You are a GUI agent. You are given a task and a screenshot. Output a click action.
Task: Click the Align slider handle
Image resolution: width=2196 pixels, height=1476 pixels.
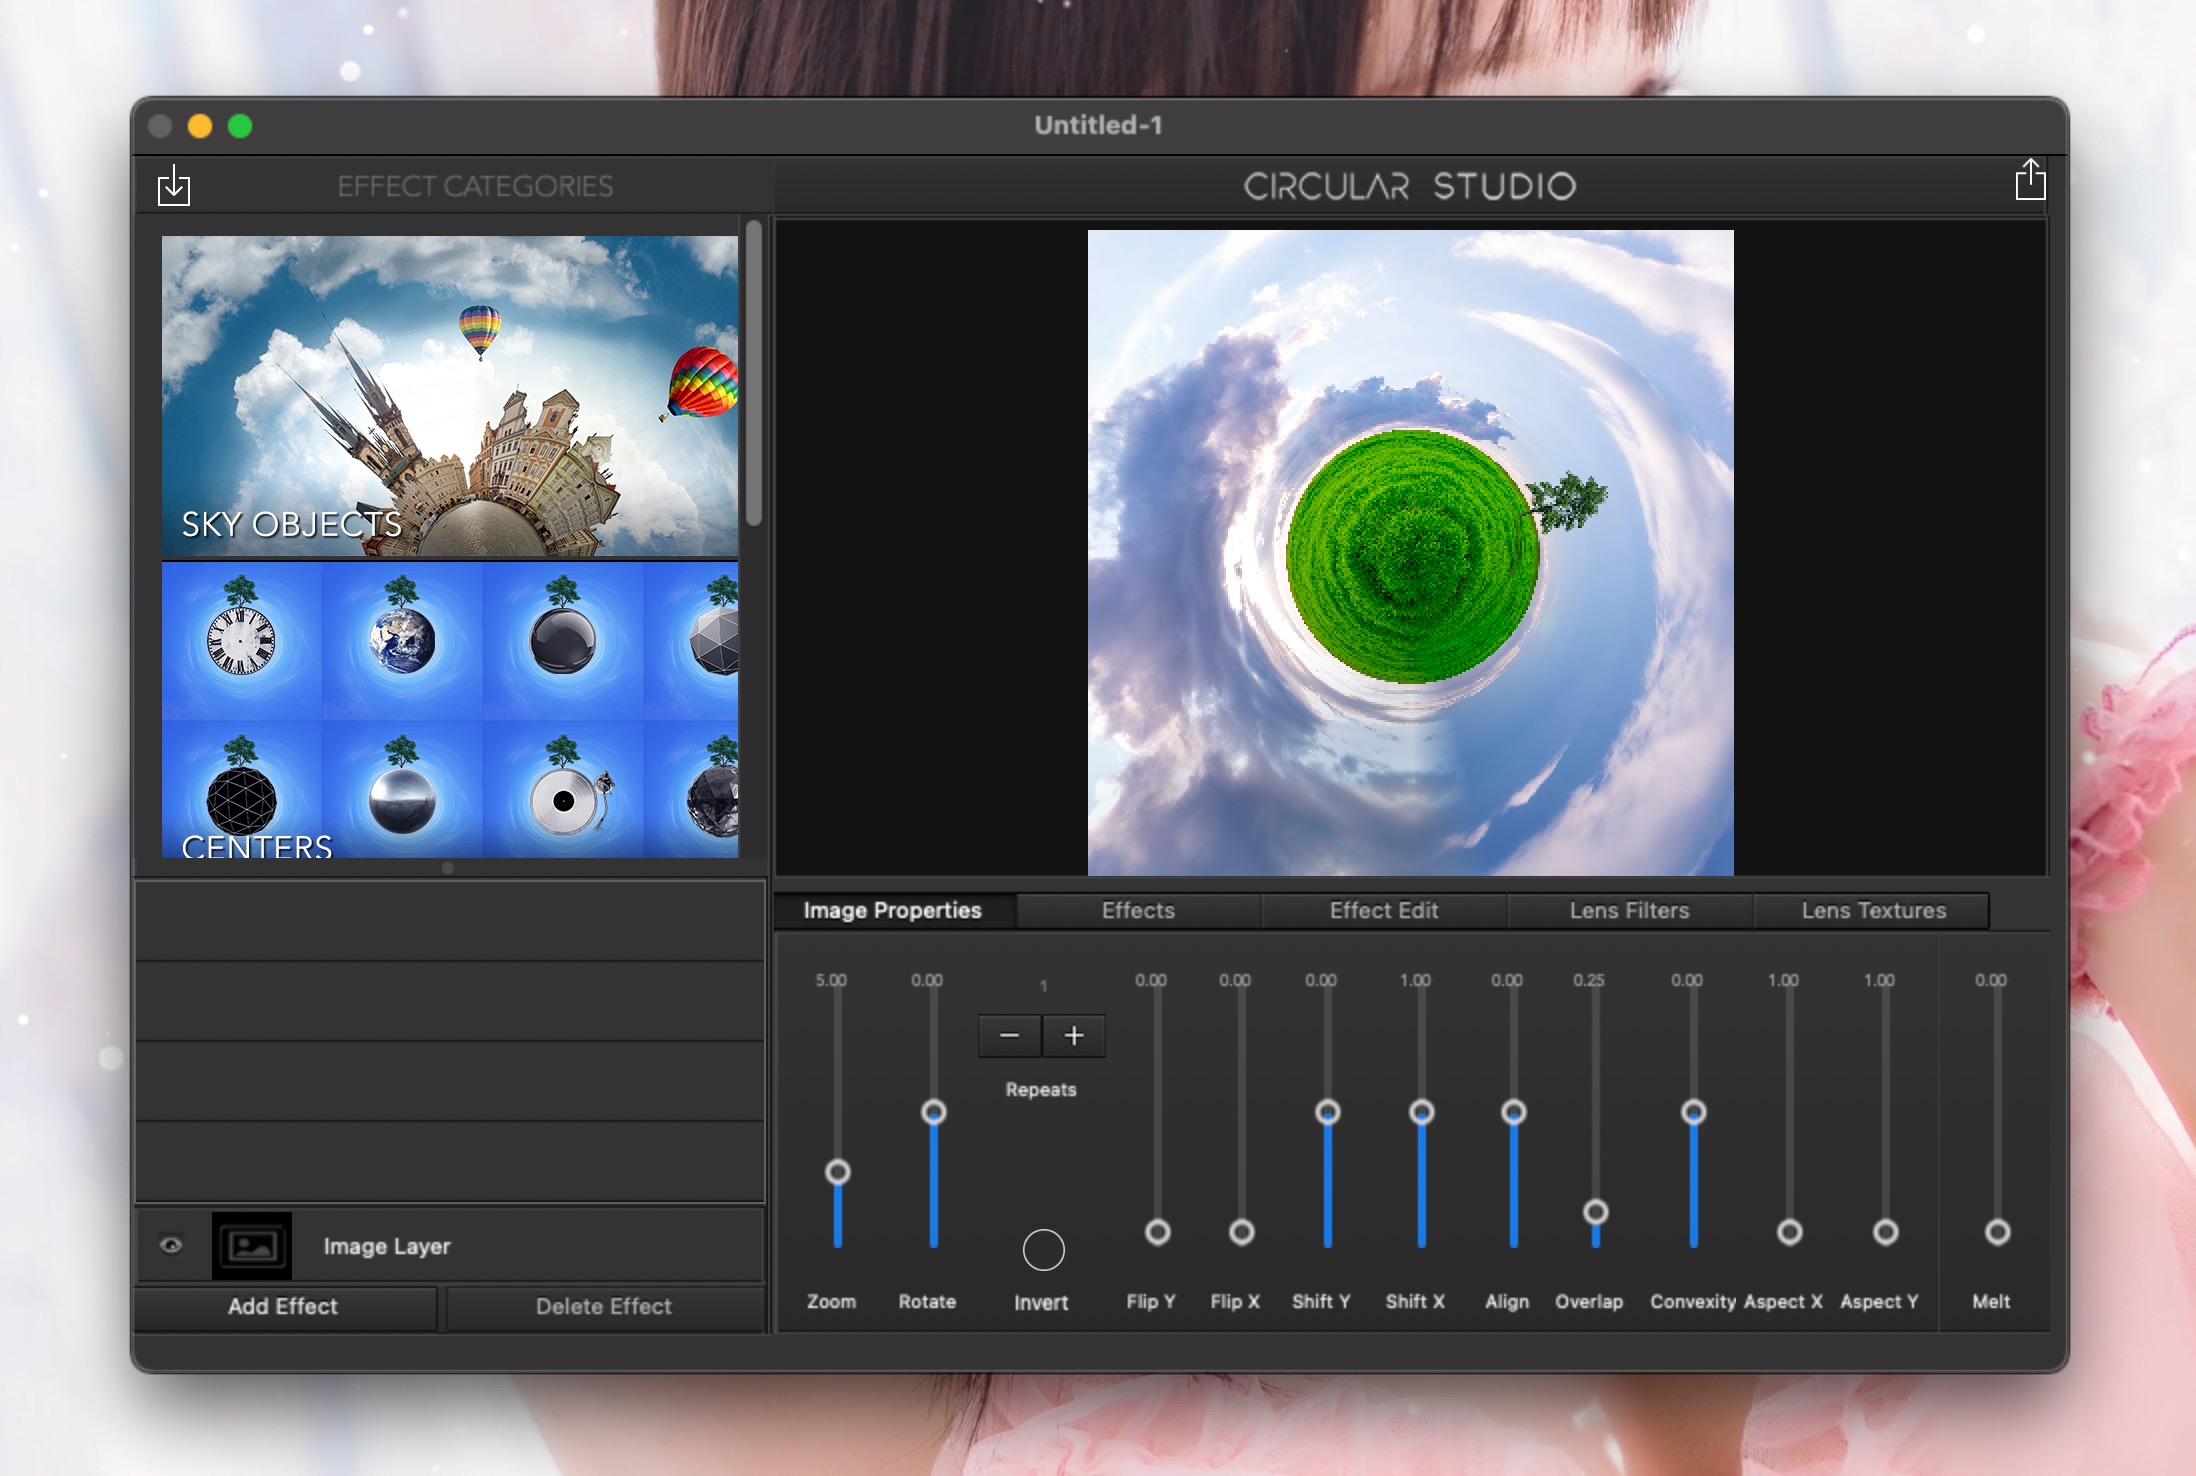coord(1514,1111)
